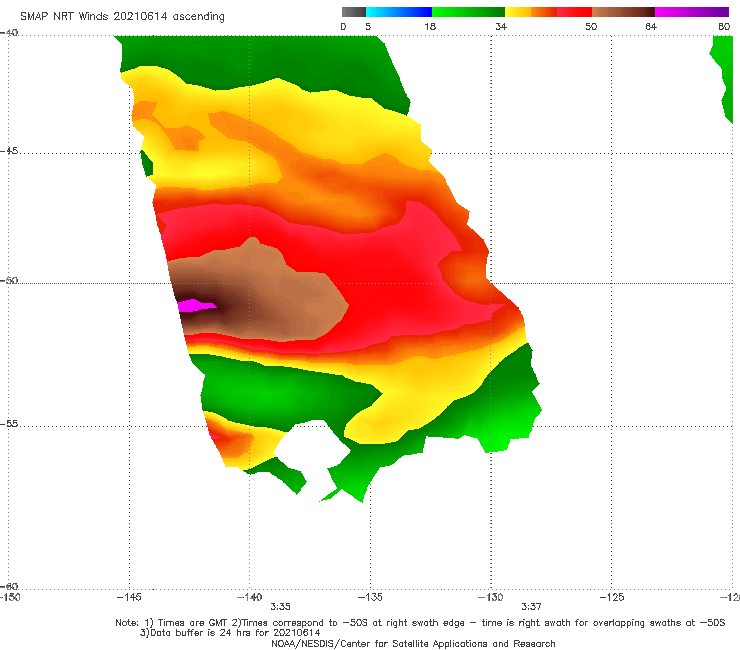Click the longitude axis label '-125'
Viewport: 740px width, 650px height.
coord(612,597)
